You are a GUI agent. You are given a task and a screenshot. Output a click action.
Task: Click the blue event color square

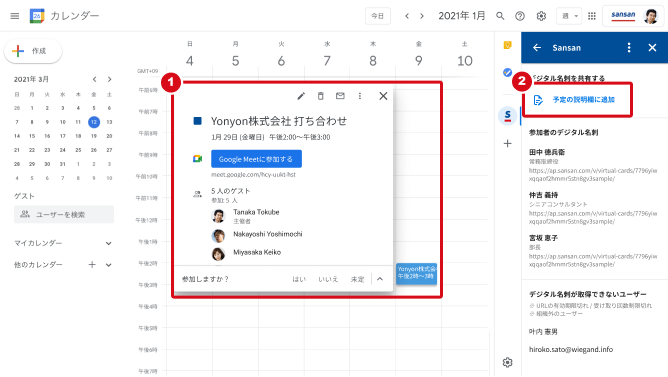pyautogui.click(x=197, y=121)
